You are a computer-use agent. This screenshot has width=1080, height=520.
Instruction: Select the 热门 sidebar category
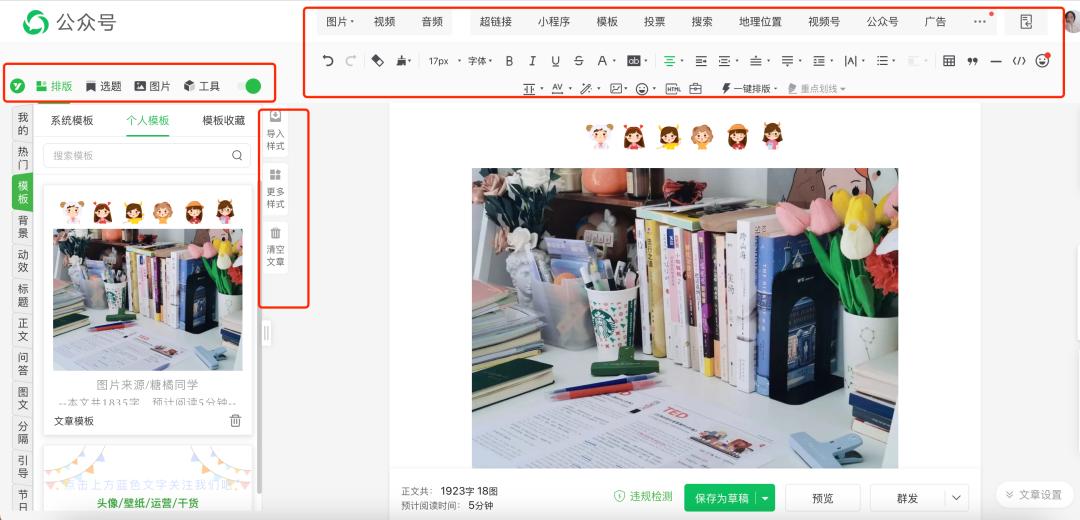tap(23, 158)
